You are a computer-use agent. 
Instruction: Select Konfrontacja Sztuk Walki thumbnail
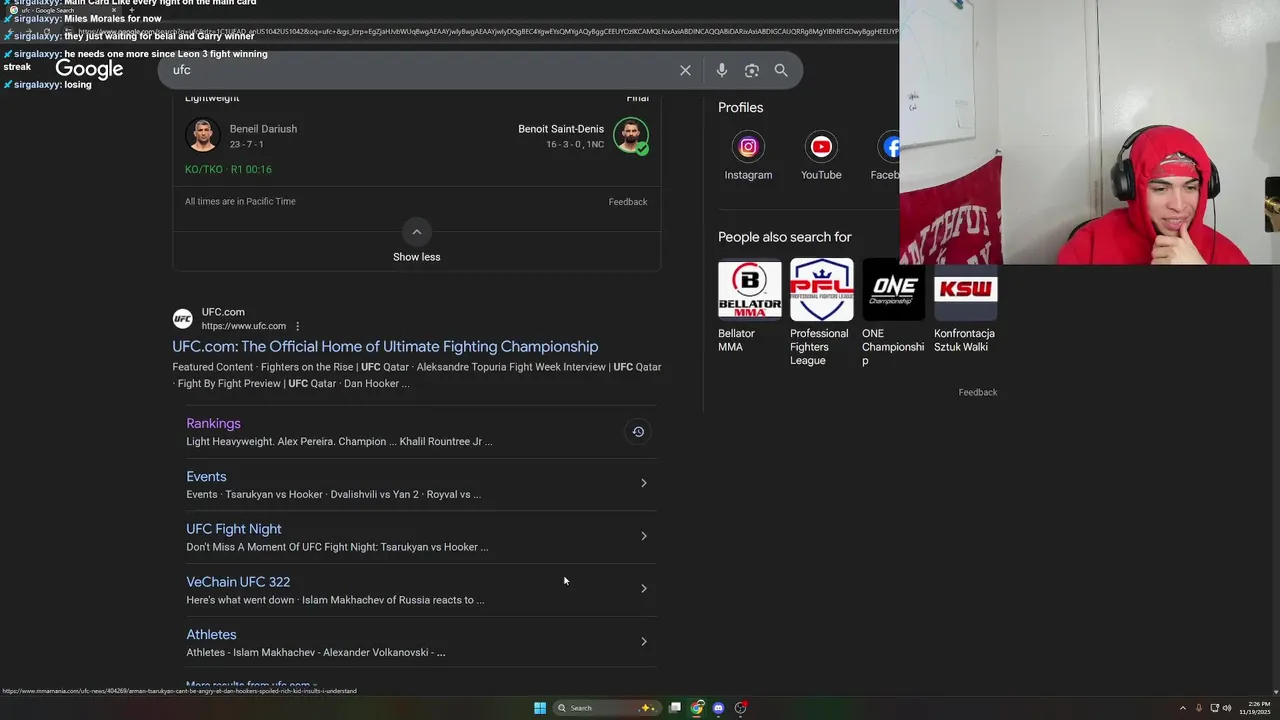[966, 290]
